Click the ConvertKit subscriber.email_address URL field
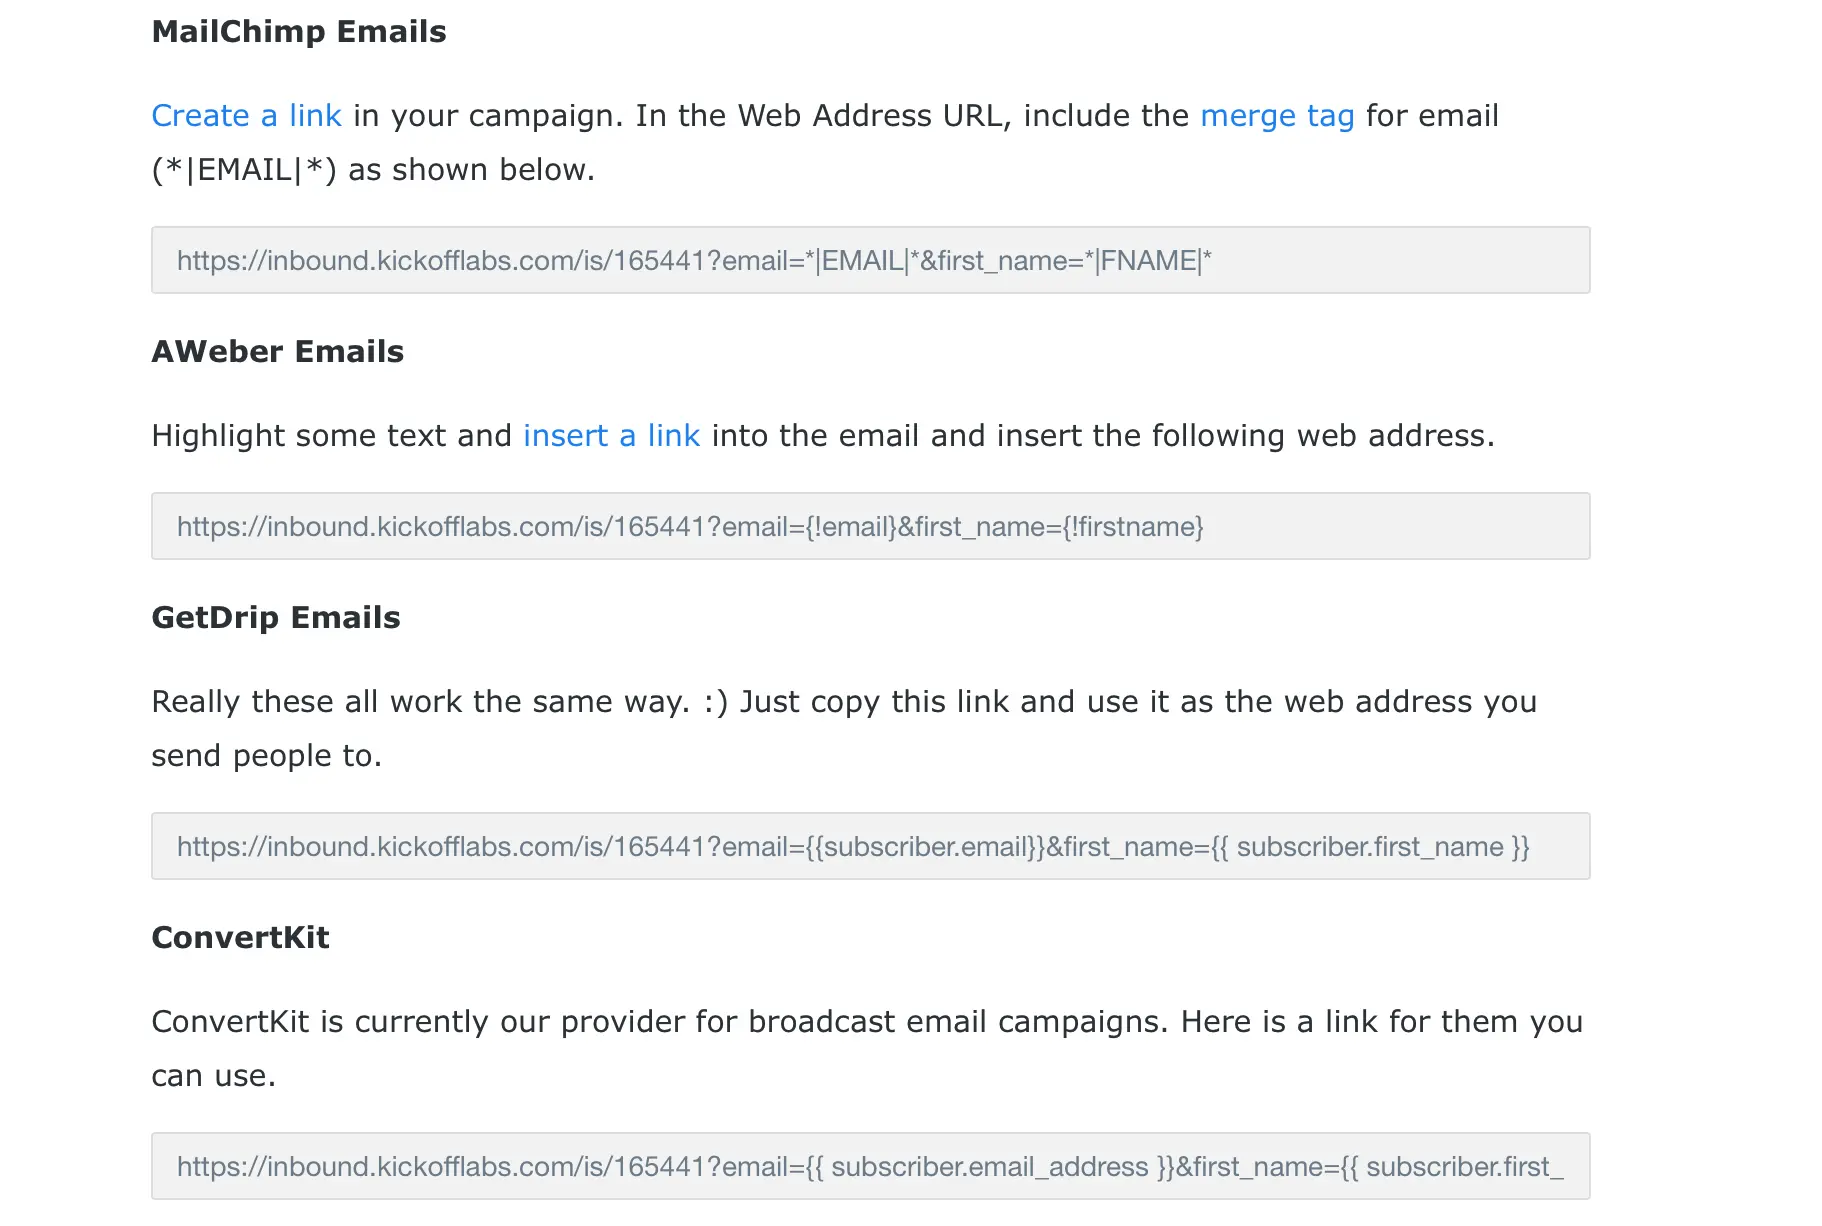 870,1166
